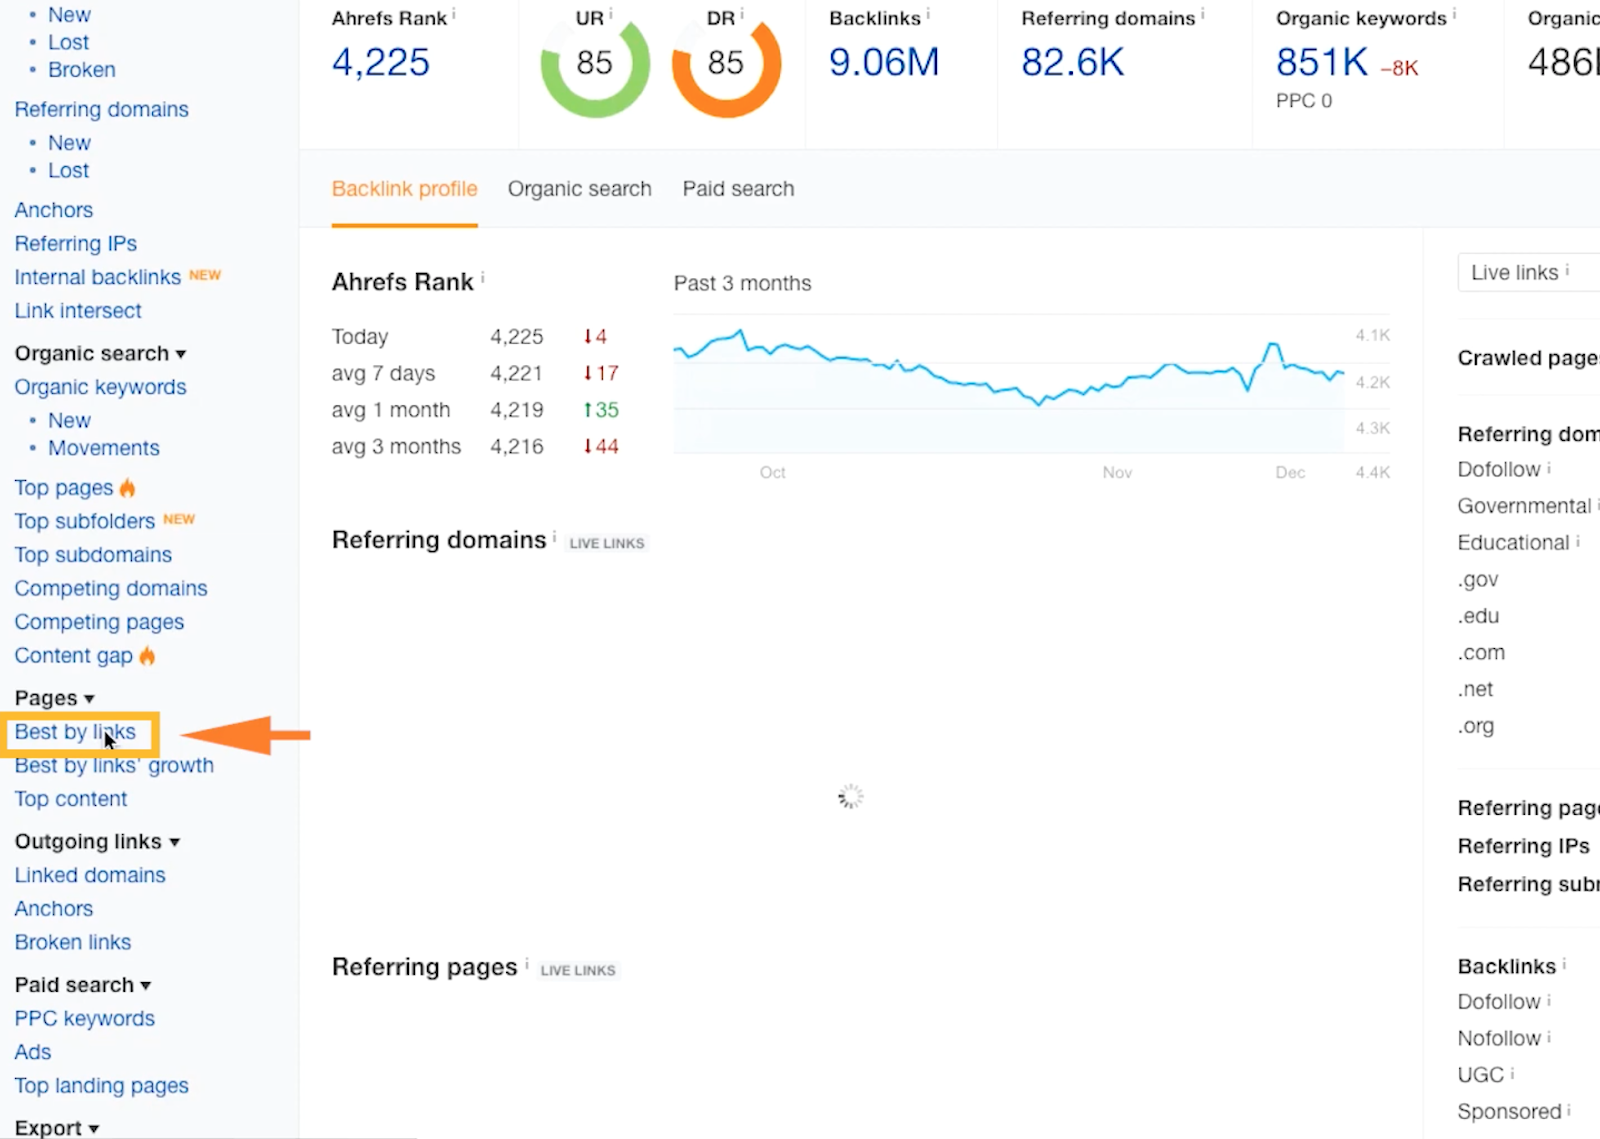Click the info icon beside Organic keywords metric
The height and width of the screenshot is (1139, 1600).
tap(1454, 14)
